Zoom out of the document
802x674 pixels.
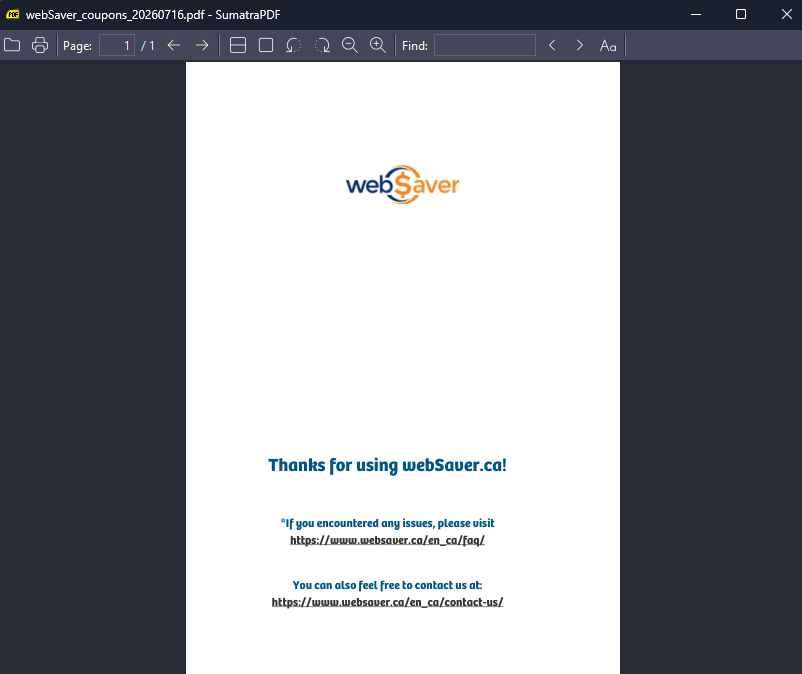pyautogui.click(x=350, y=46)
